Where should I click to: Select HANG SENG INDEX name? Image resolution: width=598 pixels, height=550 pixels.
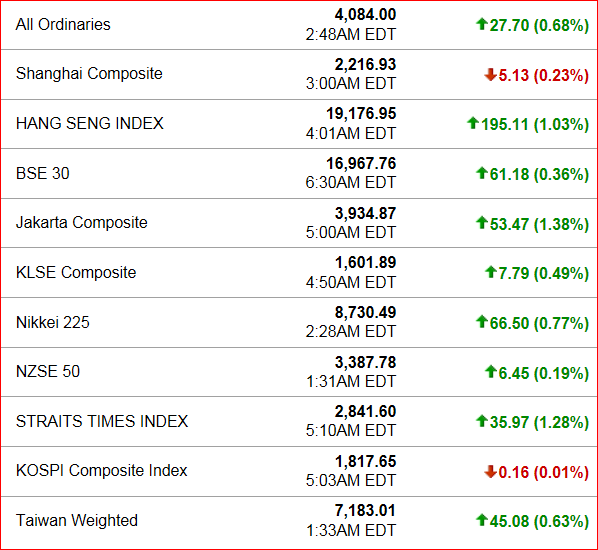[90, 123]
